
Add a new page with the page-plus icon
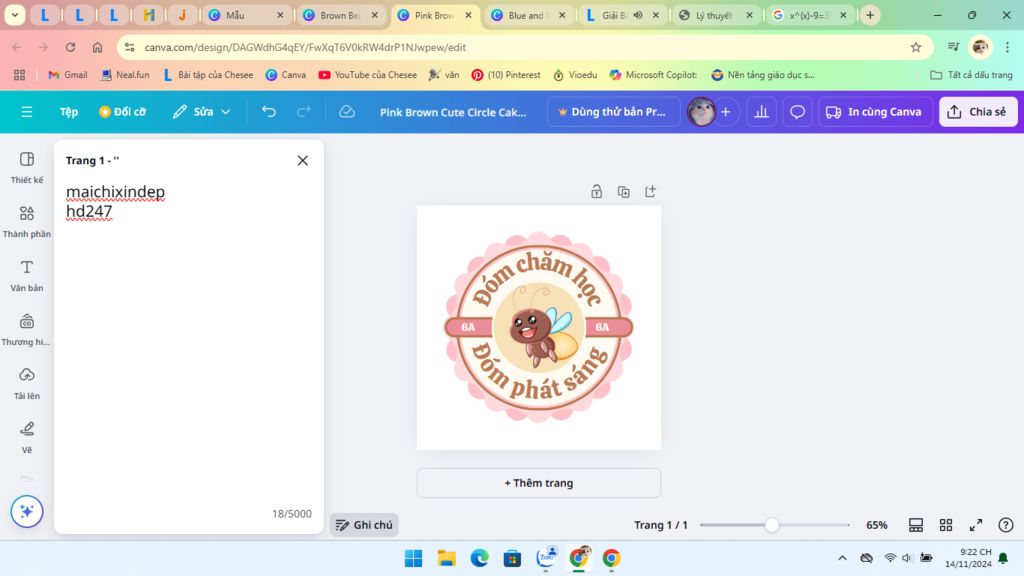[x=650, y=191]
